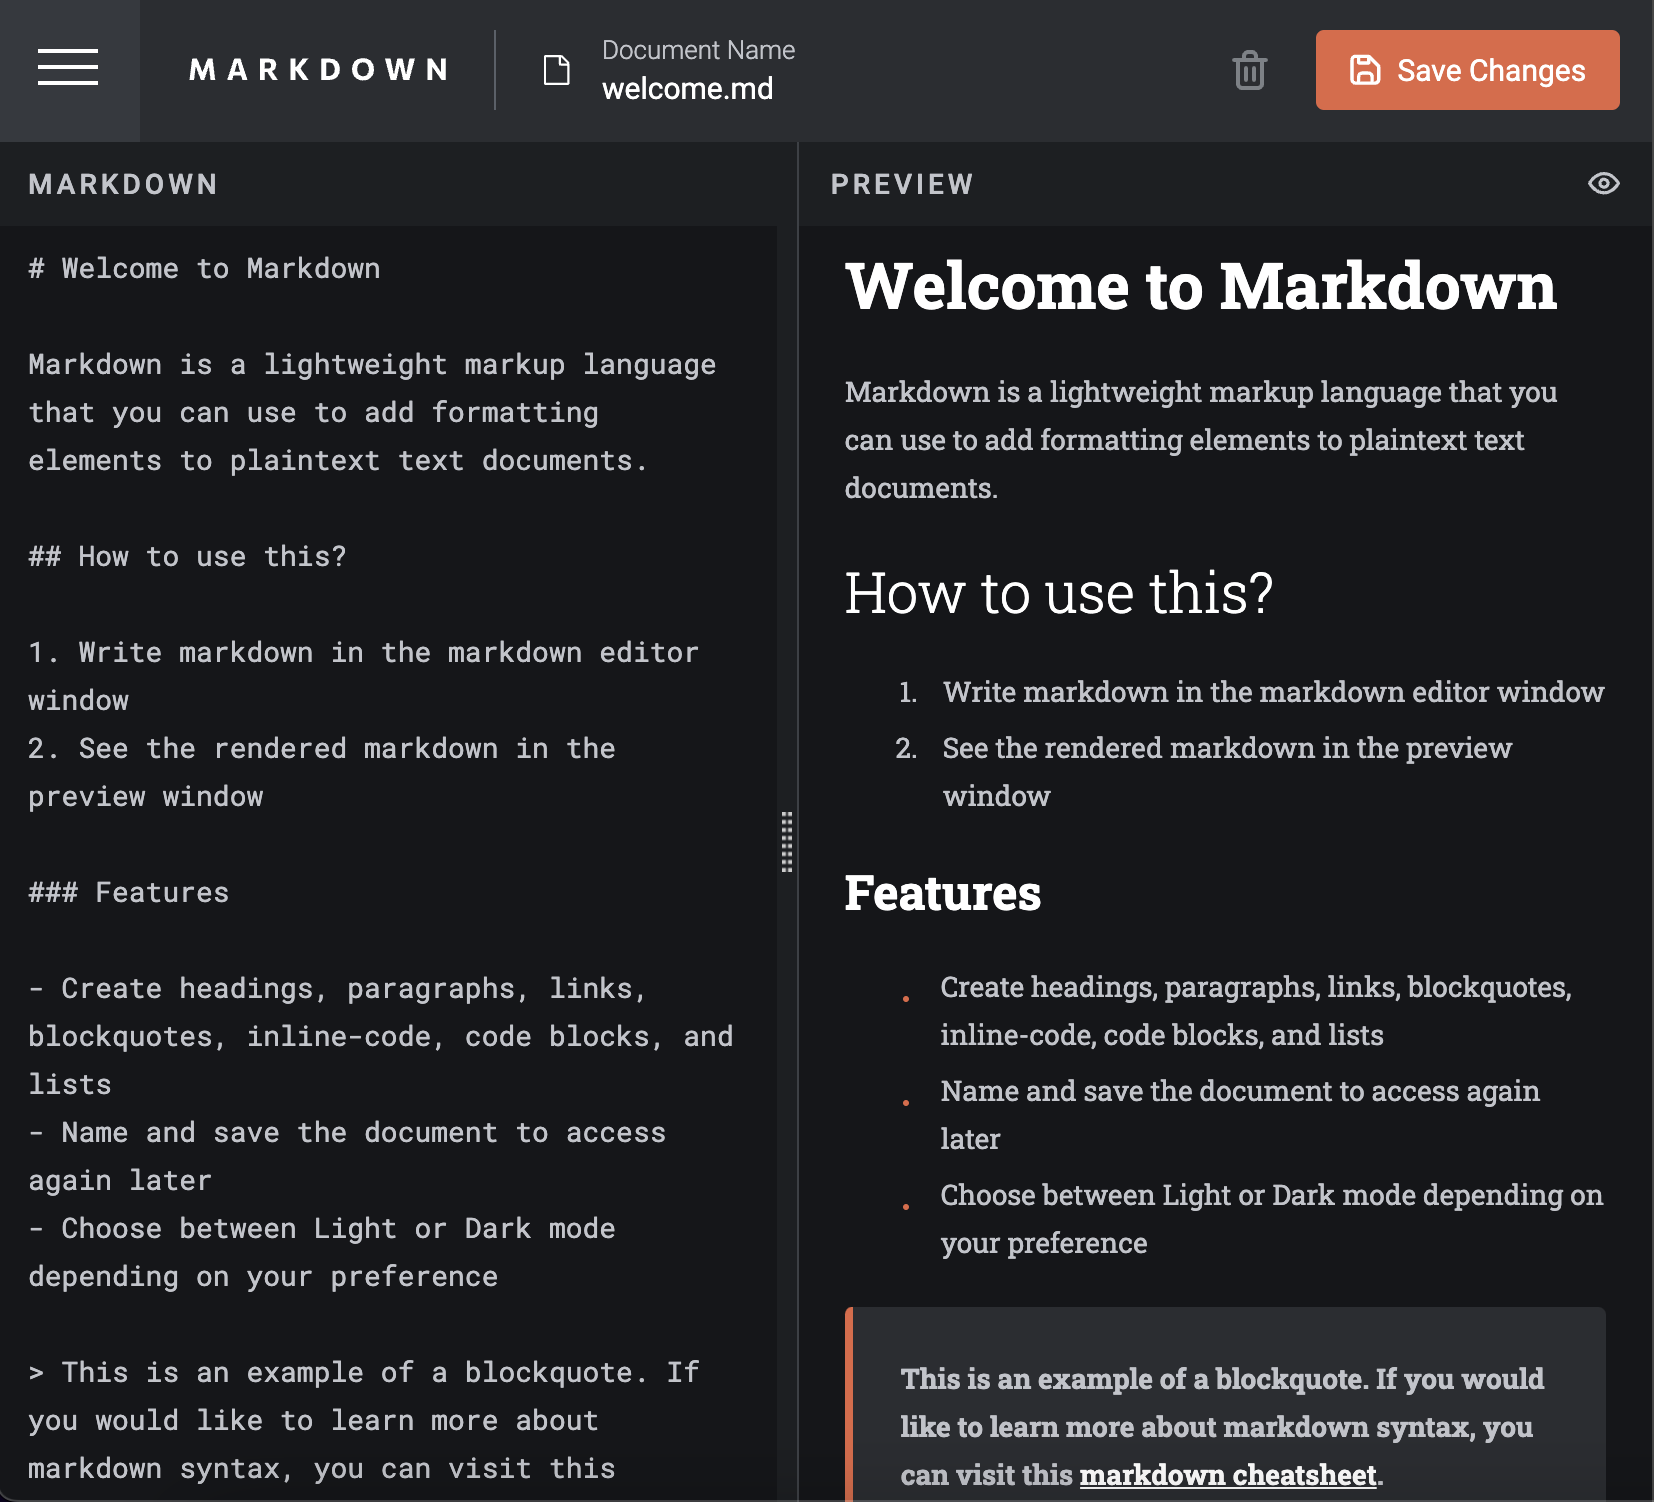
Task: Click 'See the rendered markdown in the preview' preview item
Action: (x=1227, y=772)
